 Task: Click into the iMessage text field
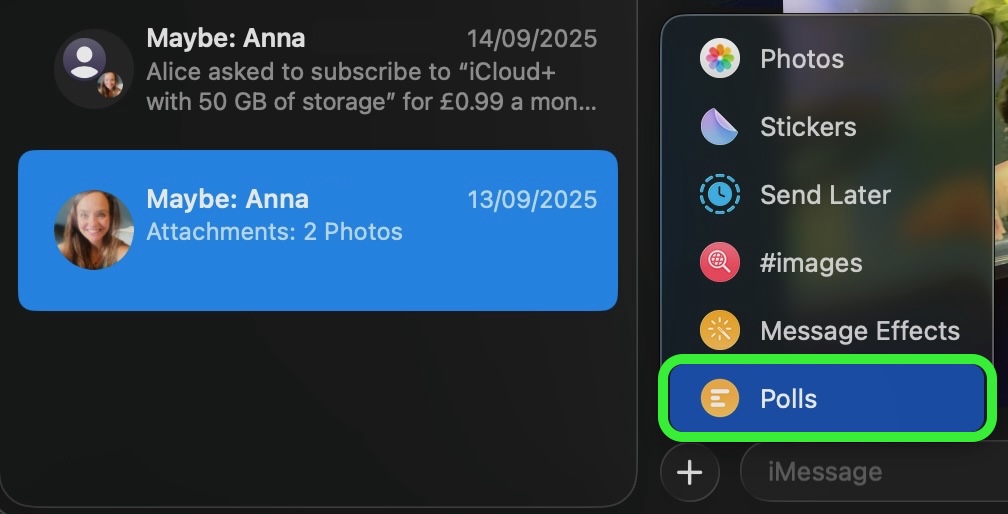(x=870, y=471)
